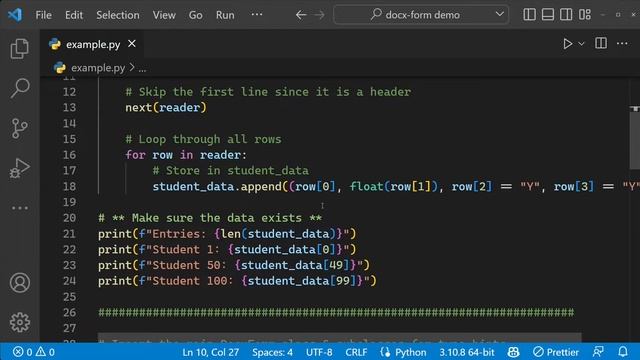Click example.py in the breadcrumb
640x360 pixels.
(x=98, y=68)
